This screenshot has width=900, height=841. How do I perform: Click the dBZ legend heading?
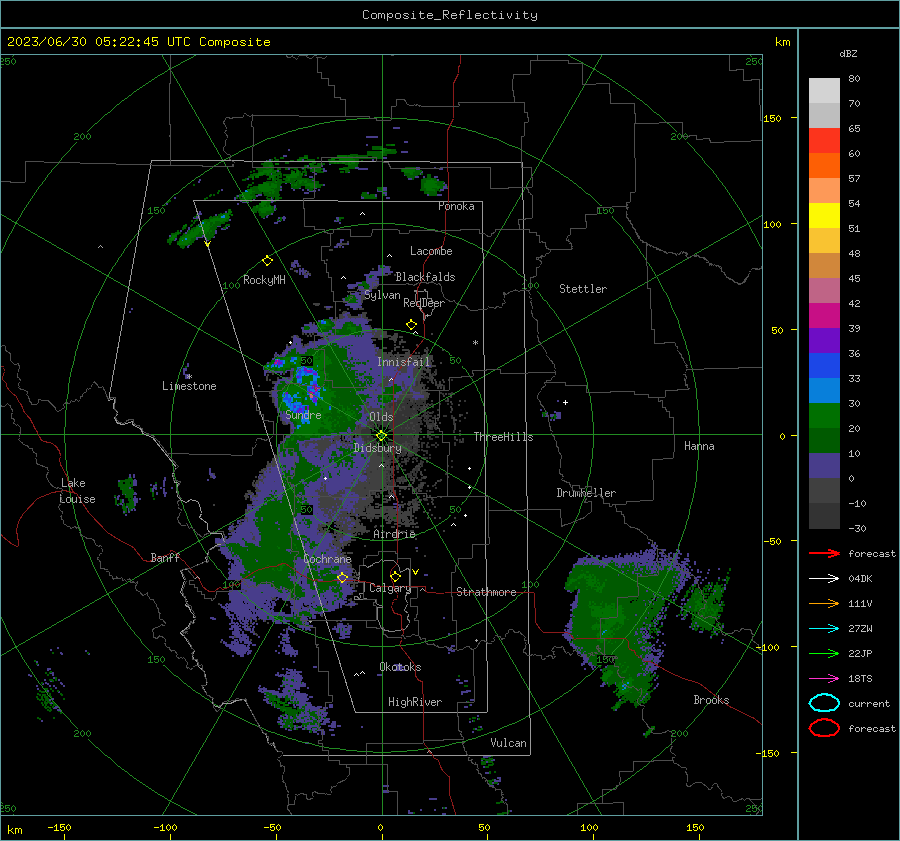pyautogui.click(x=848, y=53)
